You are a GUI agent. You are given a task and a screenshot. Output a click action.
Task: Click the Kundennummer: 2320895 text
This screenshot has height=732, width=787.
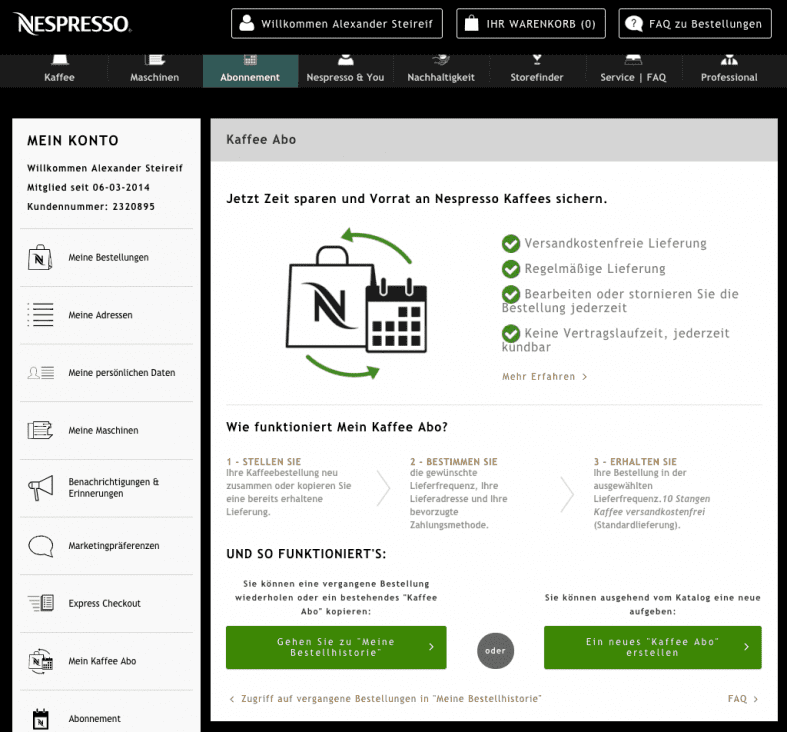pos(91,206)
